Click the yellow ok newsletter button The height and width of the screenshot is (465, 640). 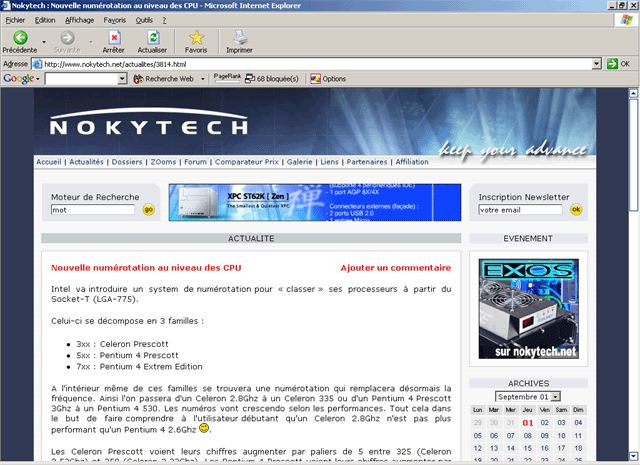(576, 209)
